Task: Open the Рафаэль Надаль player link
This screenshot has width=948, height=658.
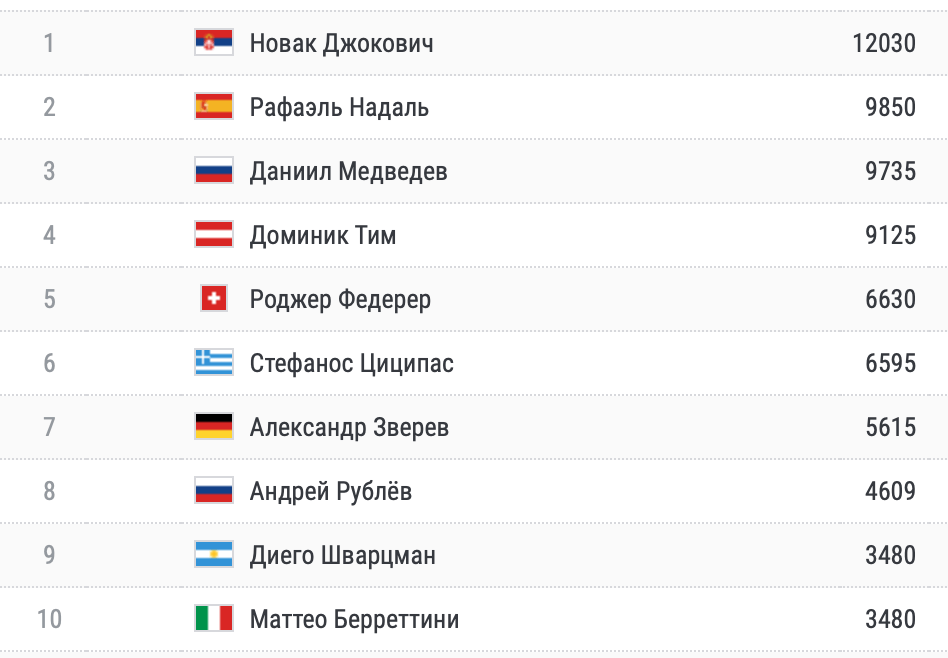Action: (339, 107)
